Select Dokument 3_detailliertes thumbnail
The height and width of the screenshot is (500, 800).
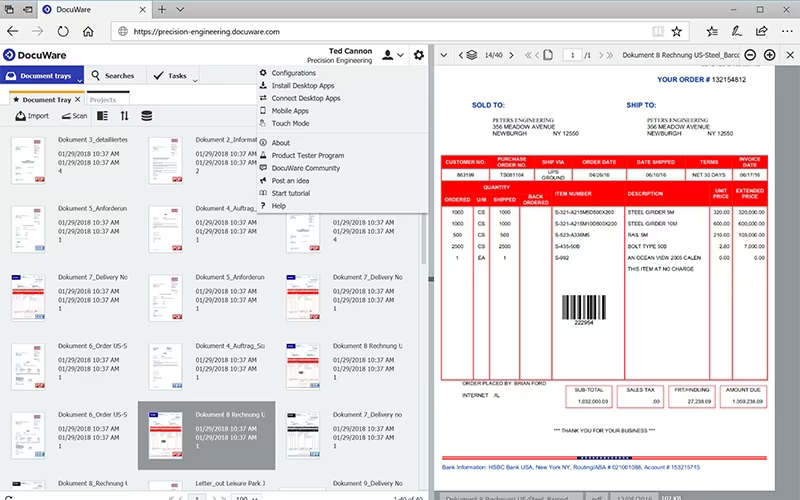(x=28, y=160)
